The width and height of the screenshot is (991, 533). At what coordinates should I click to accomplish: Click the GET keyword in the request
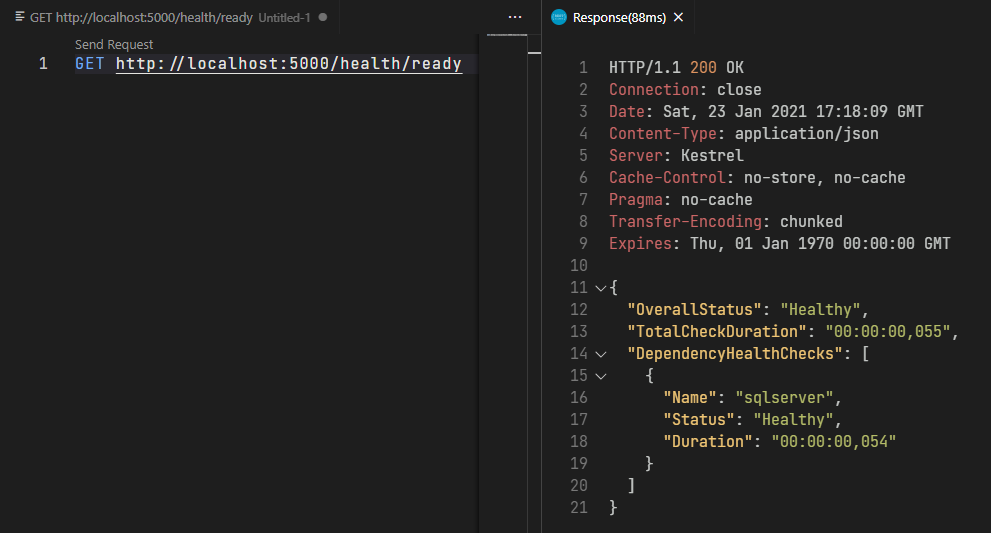click(x=89, y=64)
